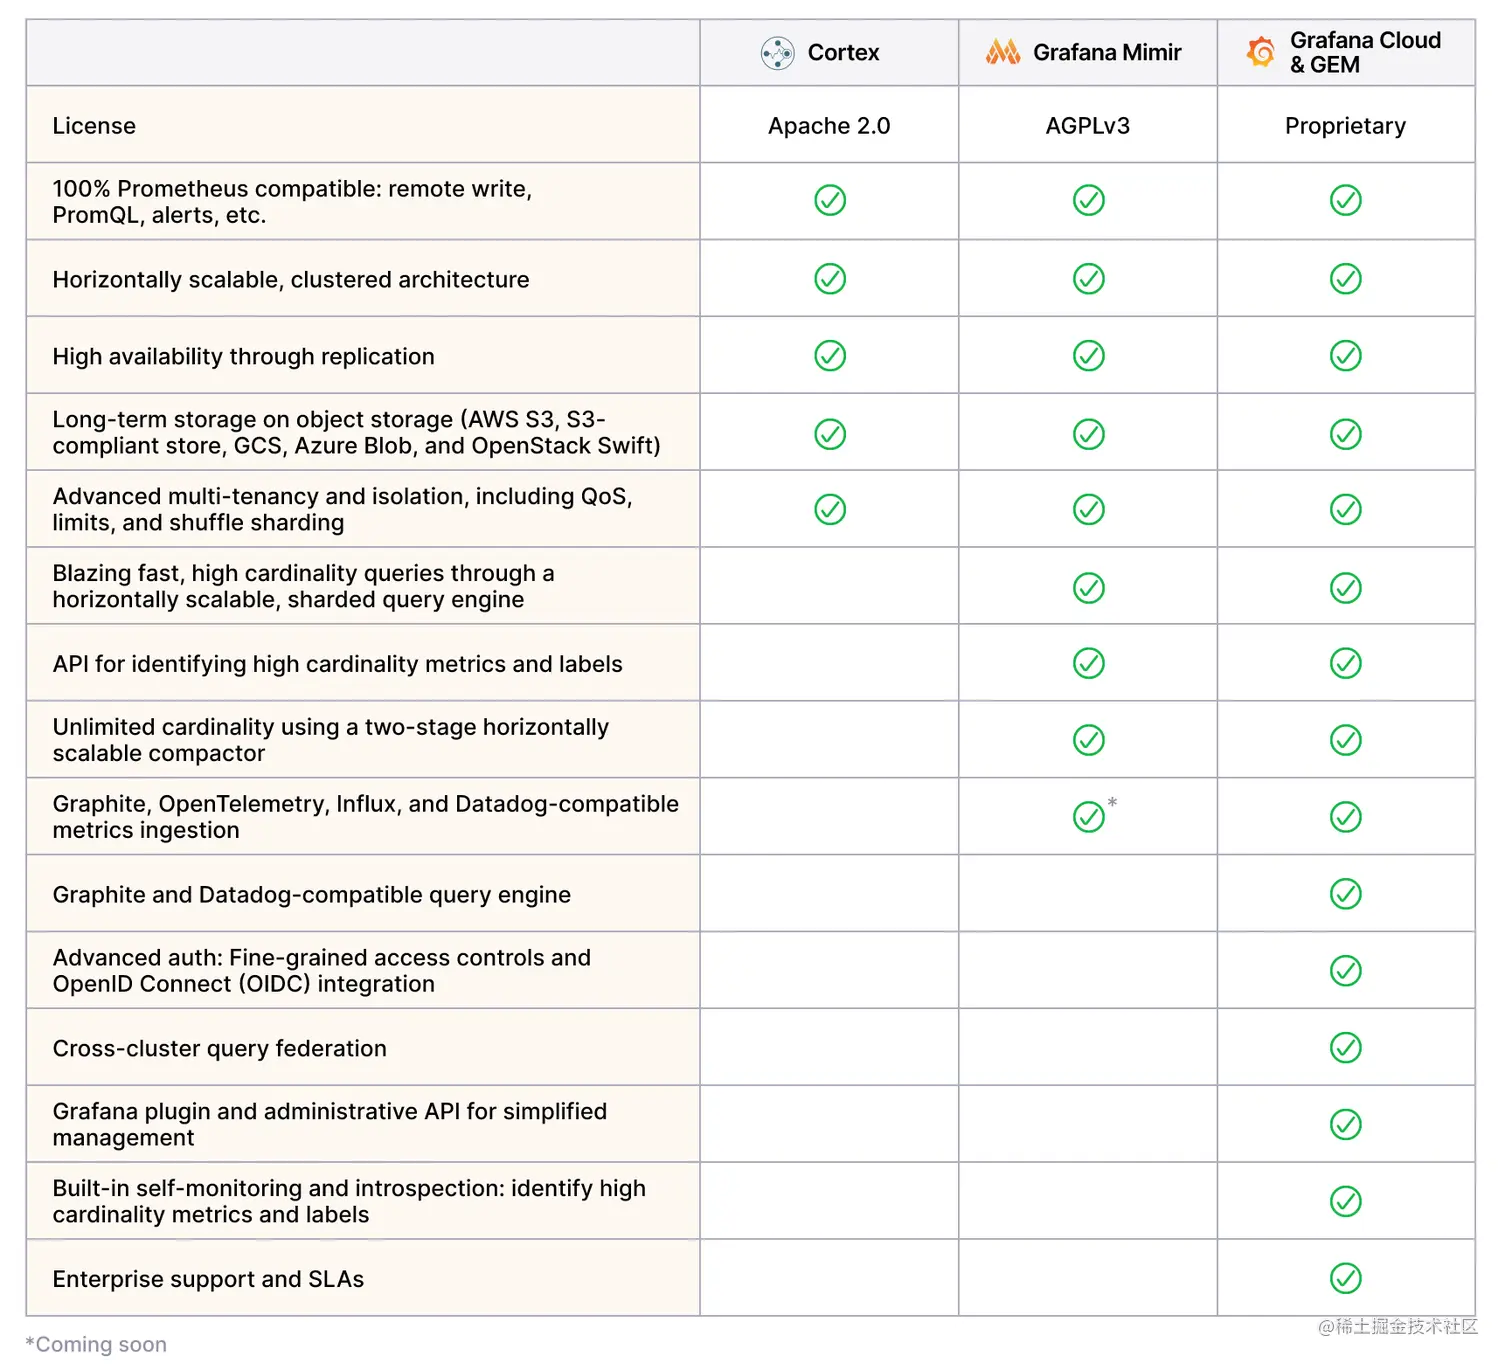Click Horizontally scalable, clustered architecture label
Image resolution: width=1512 pixels, height=1370 pixels.
click(x=291, y=280)
